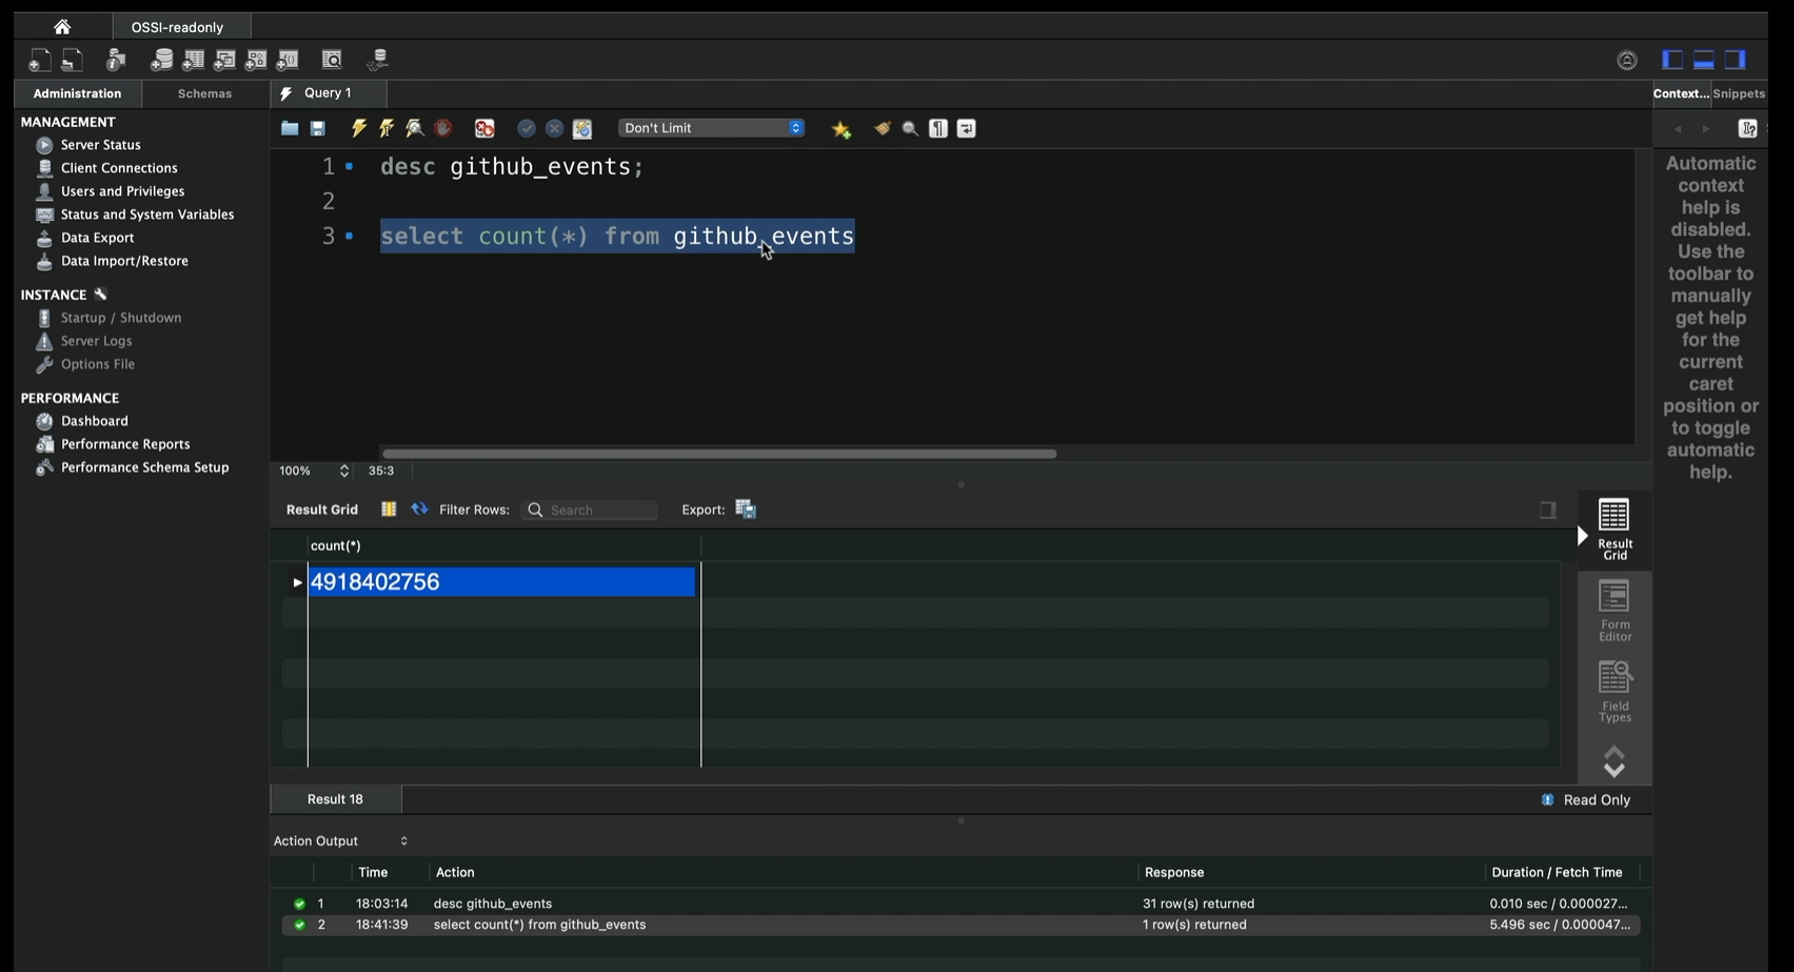Toggle wrap cell content in results
The height and width of the screenshot is (972, 1794).
pyautogui.click(x=1548, y=510)
